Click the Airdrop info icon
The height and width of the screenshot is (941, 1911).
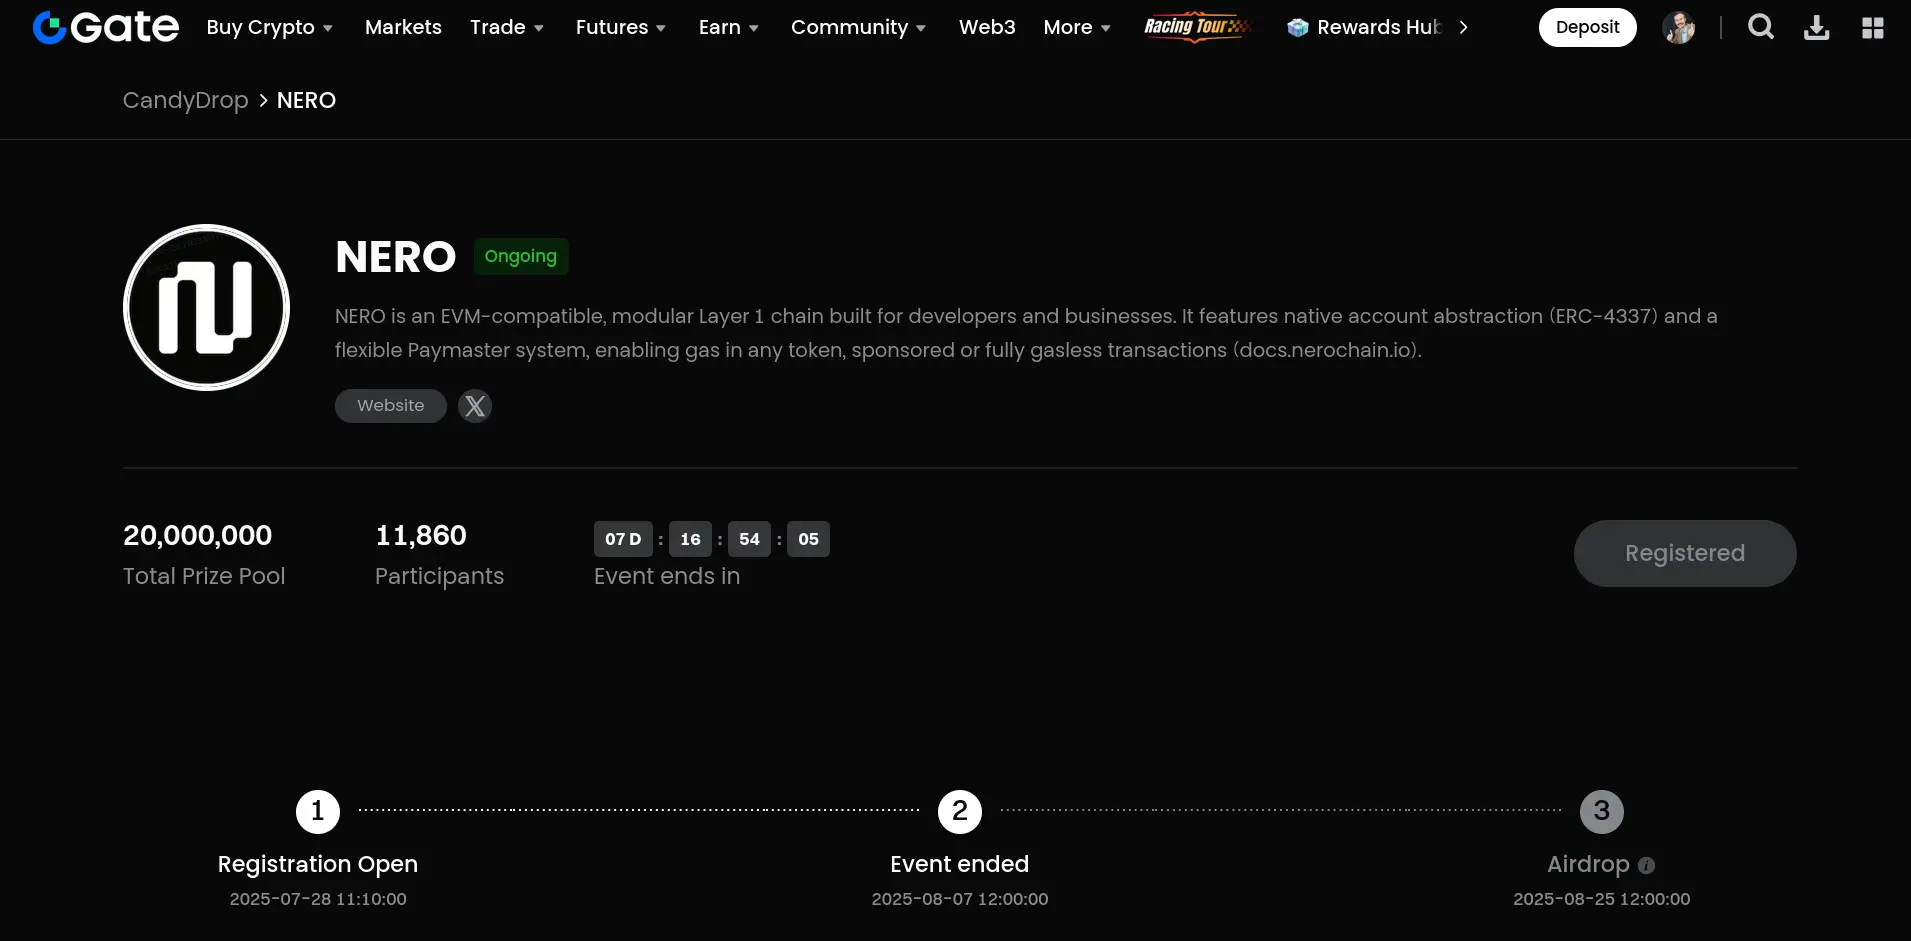(x=1647, y=865)
